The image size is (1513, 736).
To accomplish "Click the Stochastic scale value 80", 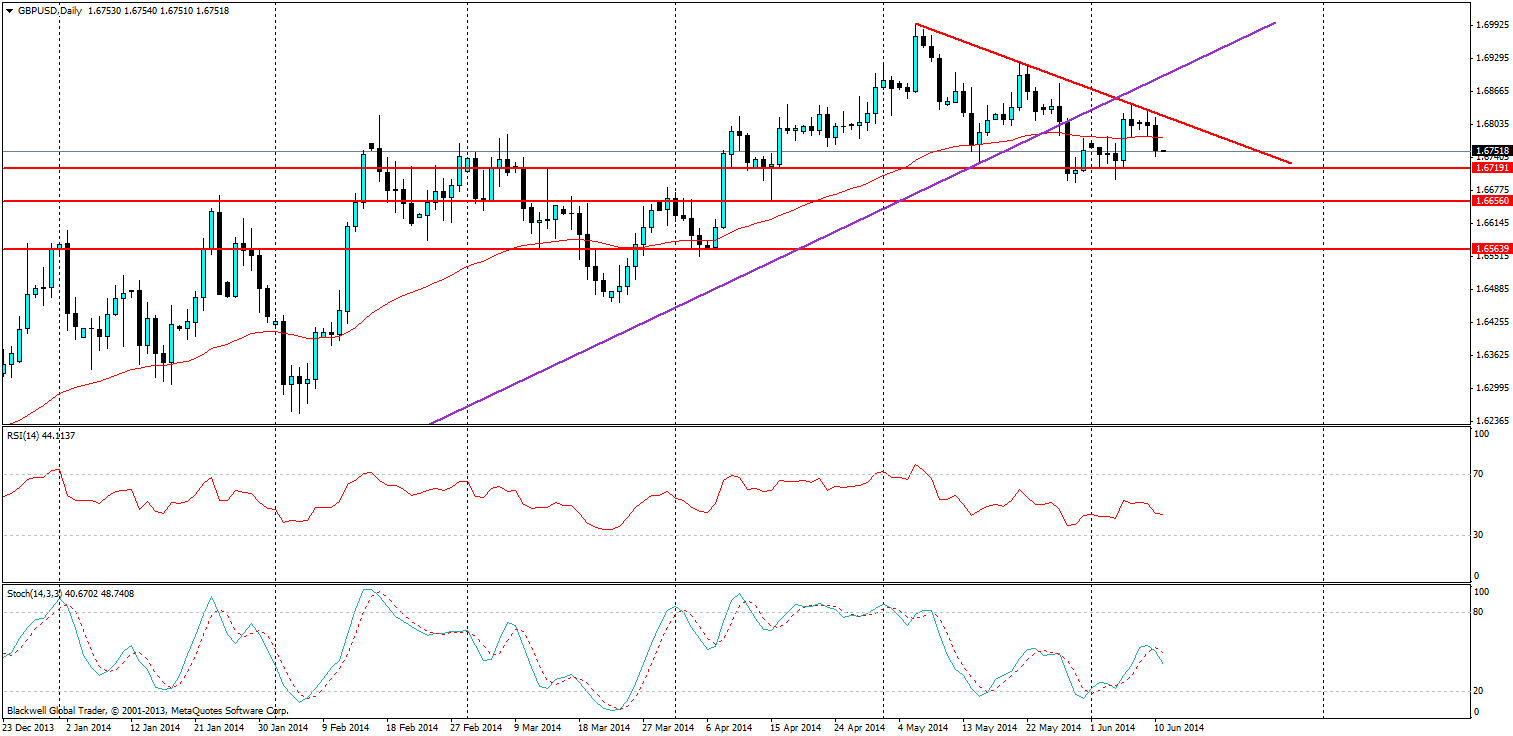I will [1480, 612].
